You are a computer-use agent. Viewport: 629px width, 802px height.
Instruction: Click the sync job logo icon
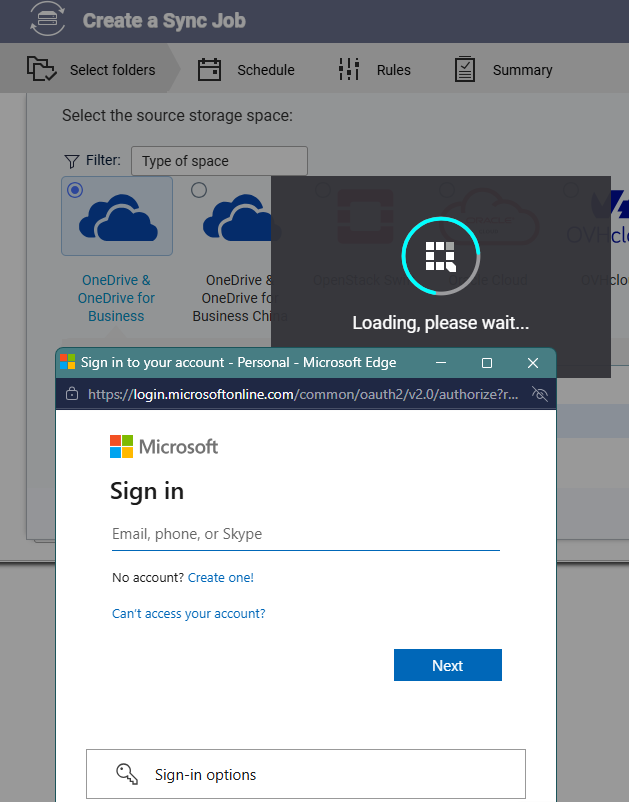click(x=48, y=19)
